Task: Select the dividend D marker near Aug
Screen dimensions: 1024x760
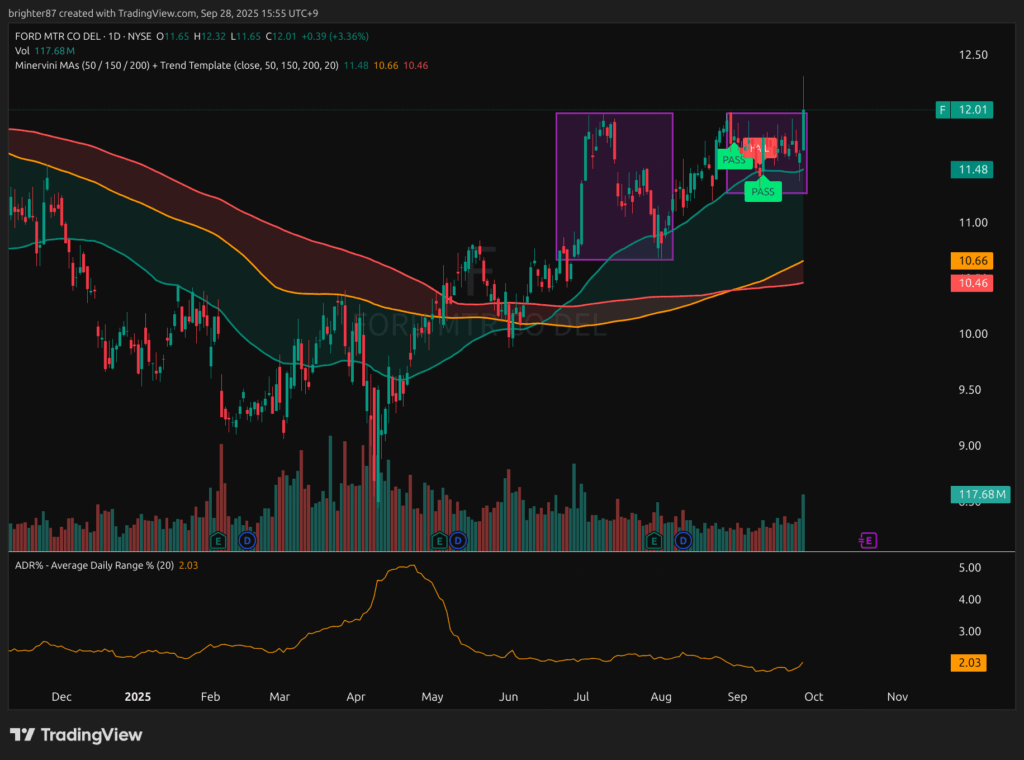Action: [683, 541]
